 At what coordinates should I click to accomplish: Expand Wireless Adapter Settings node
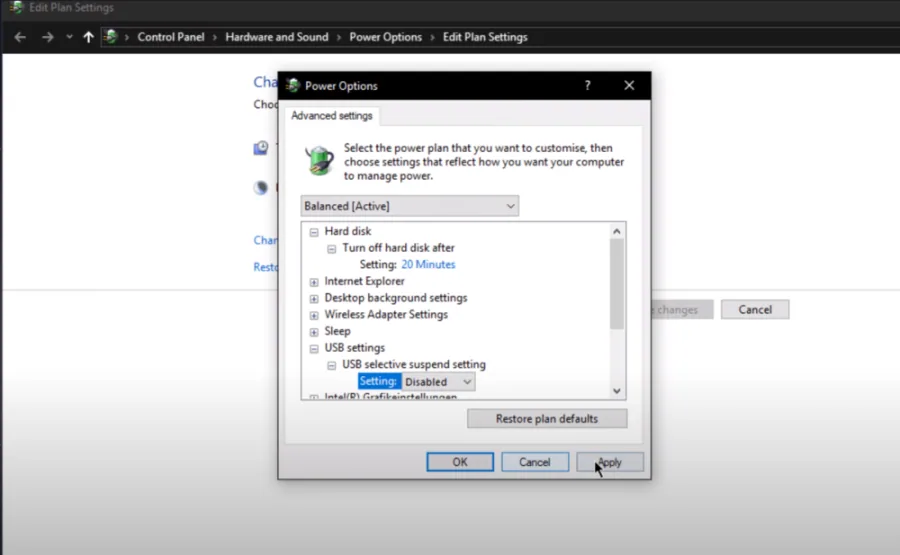coord(314,315)
